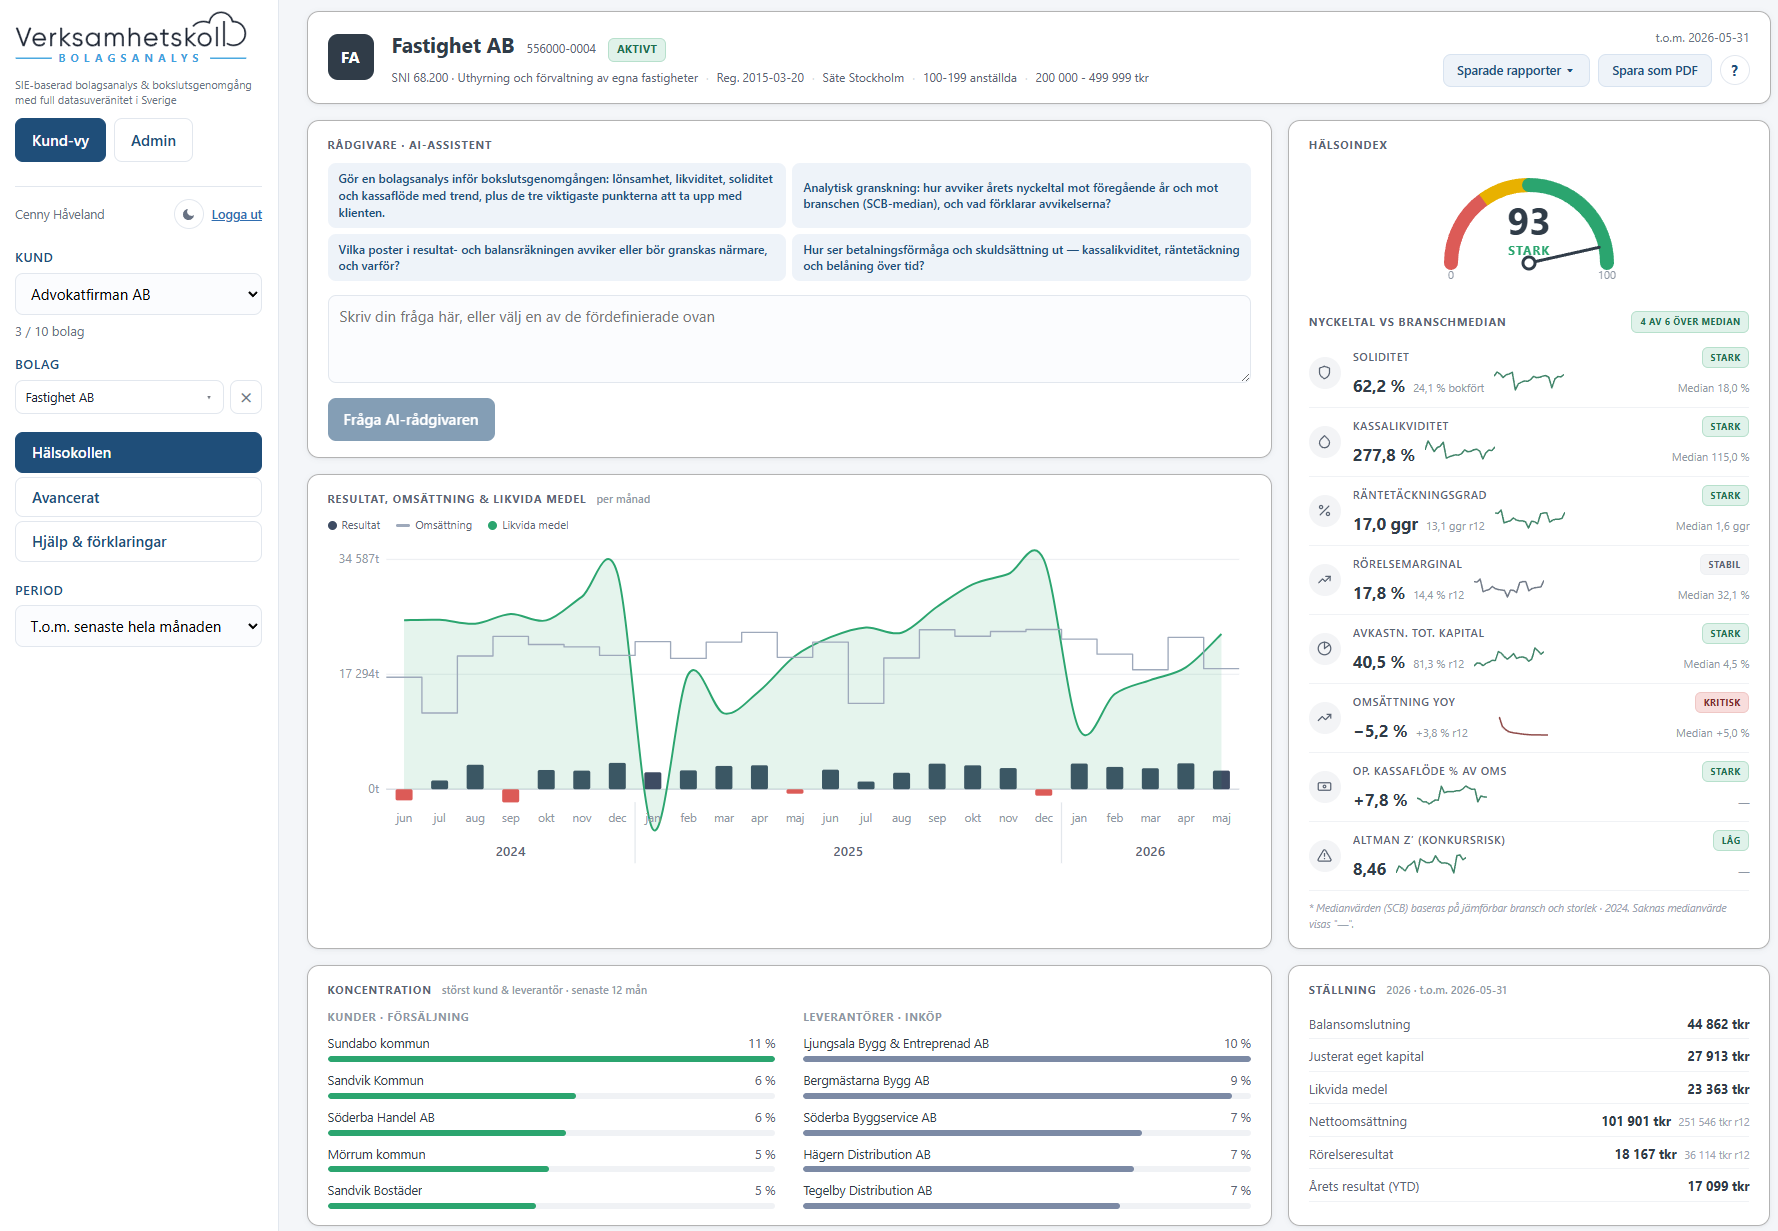The height and width of the screenshot is (1231, 1778).
Task: Click Omsättning YoY trend icon
Action: (x=1324, y=718)
